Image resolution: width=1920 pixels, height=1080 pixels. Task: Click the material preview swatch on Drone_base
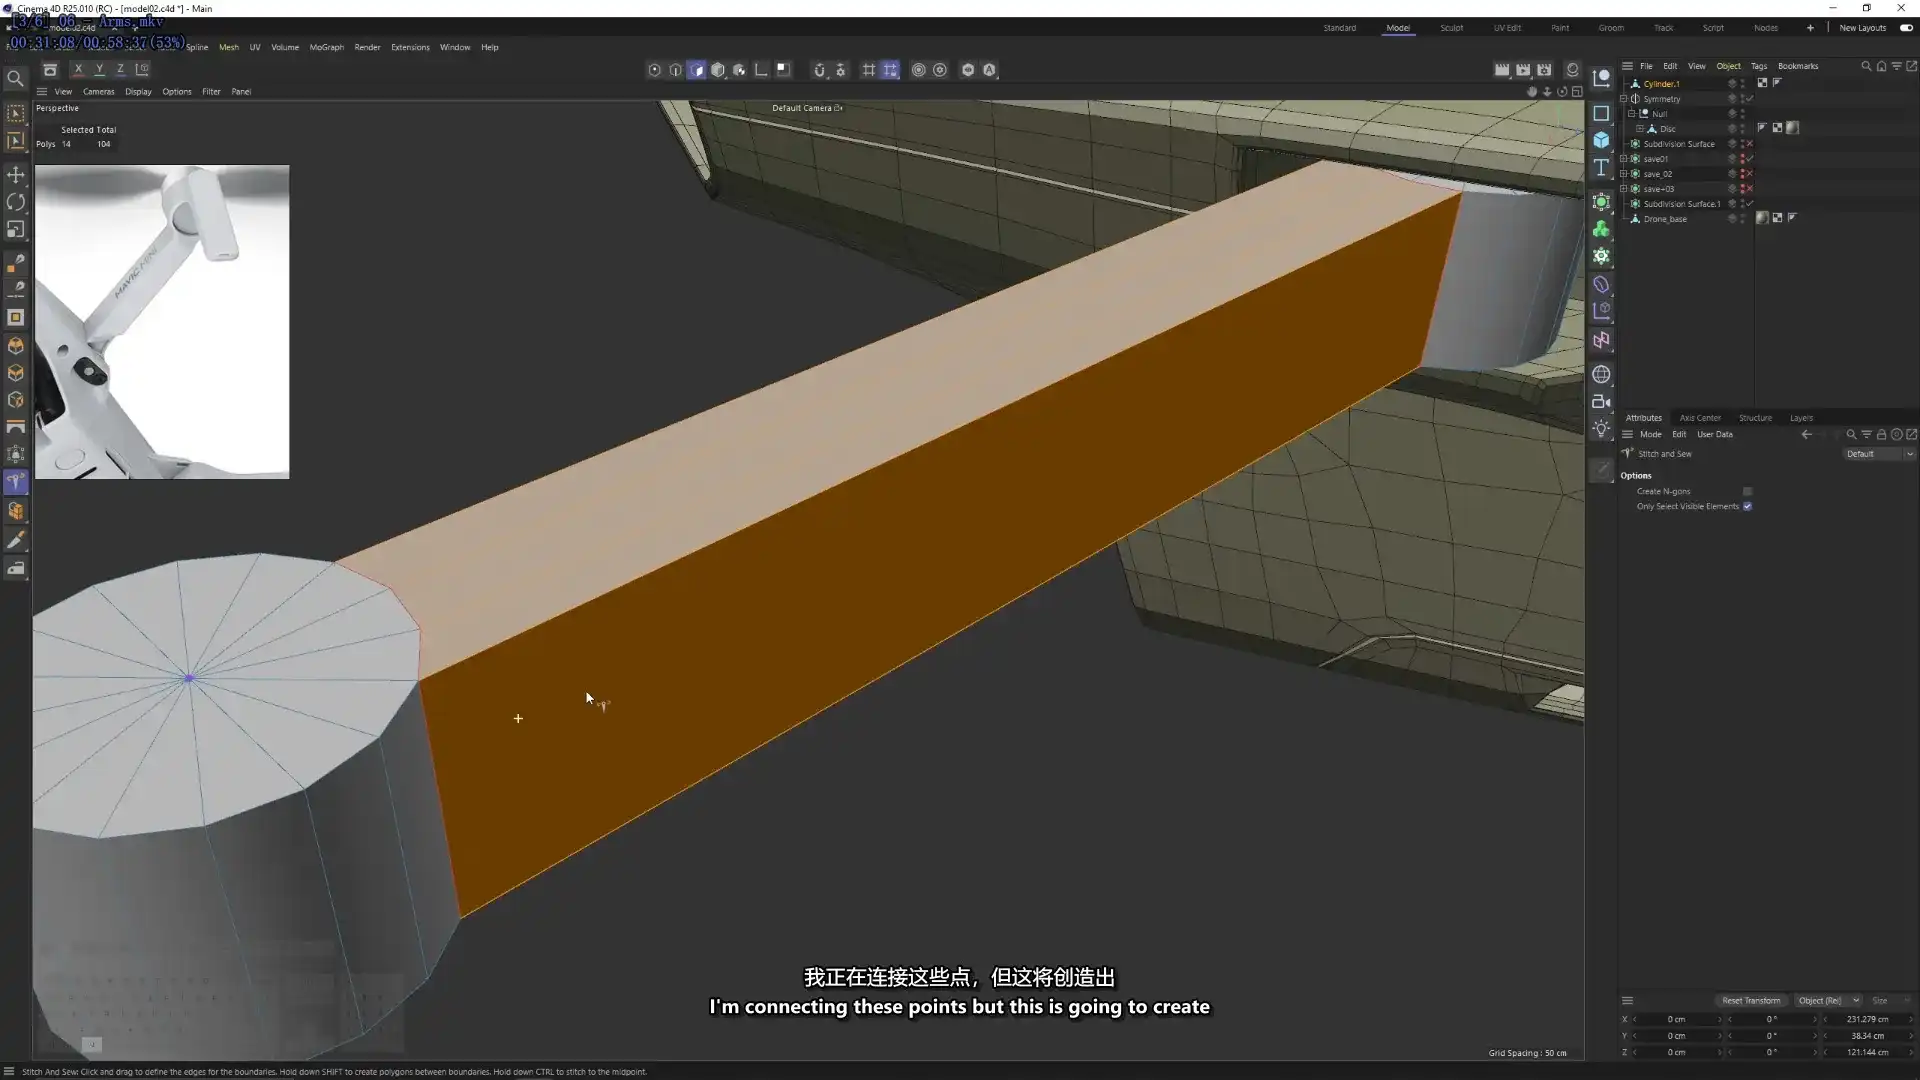point(1761,219)
